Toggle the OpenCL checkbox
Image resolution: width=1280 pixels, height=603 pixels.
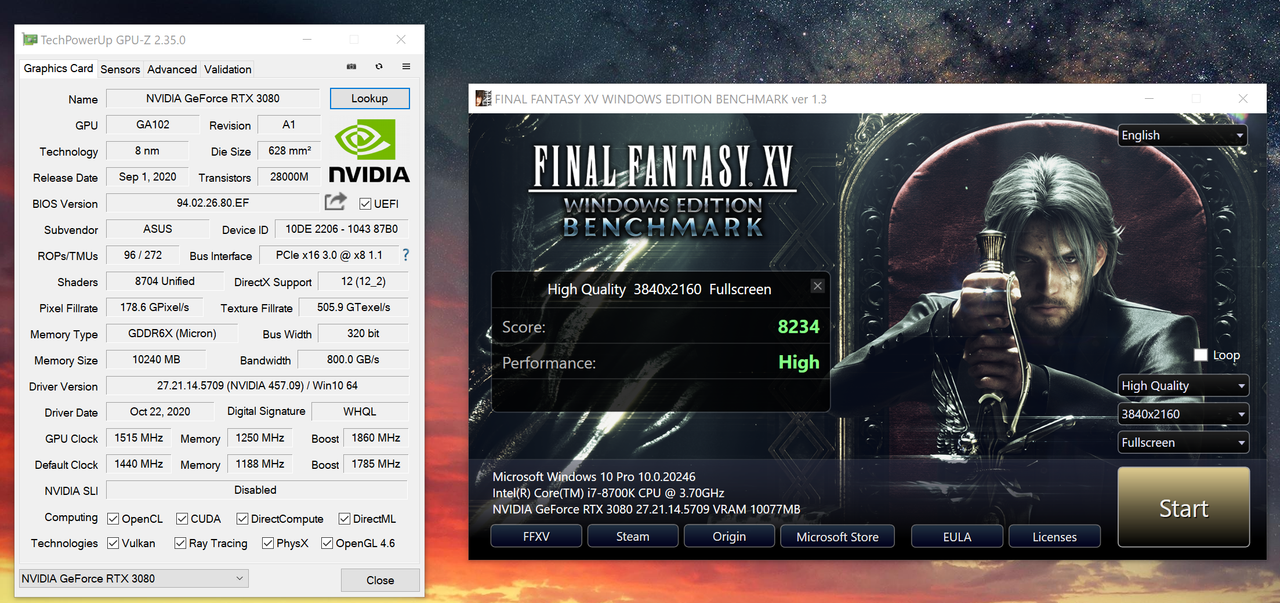coord(111,518)
